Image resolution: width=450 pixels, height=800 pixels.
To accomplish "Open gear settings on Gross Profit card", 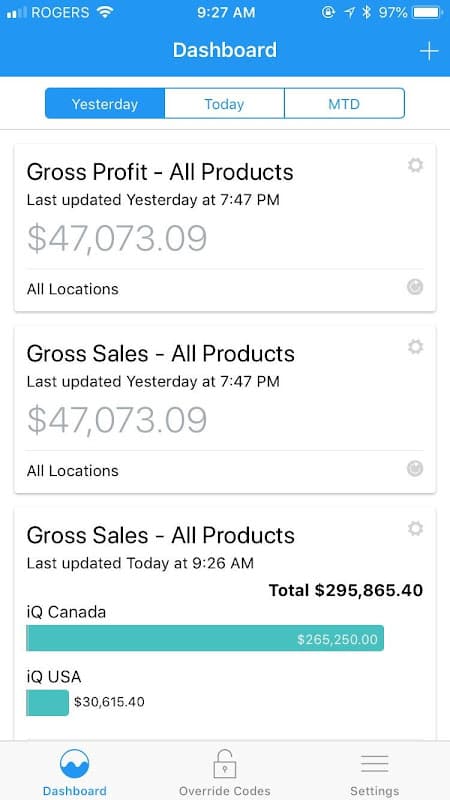I will tap(415, 165).
